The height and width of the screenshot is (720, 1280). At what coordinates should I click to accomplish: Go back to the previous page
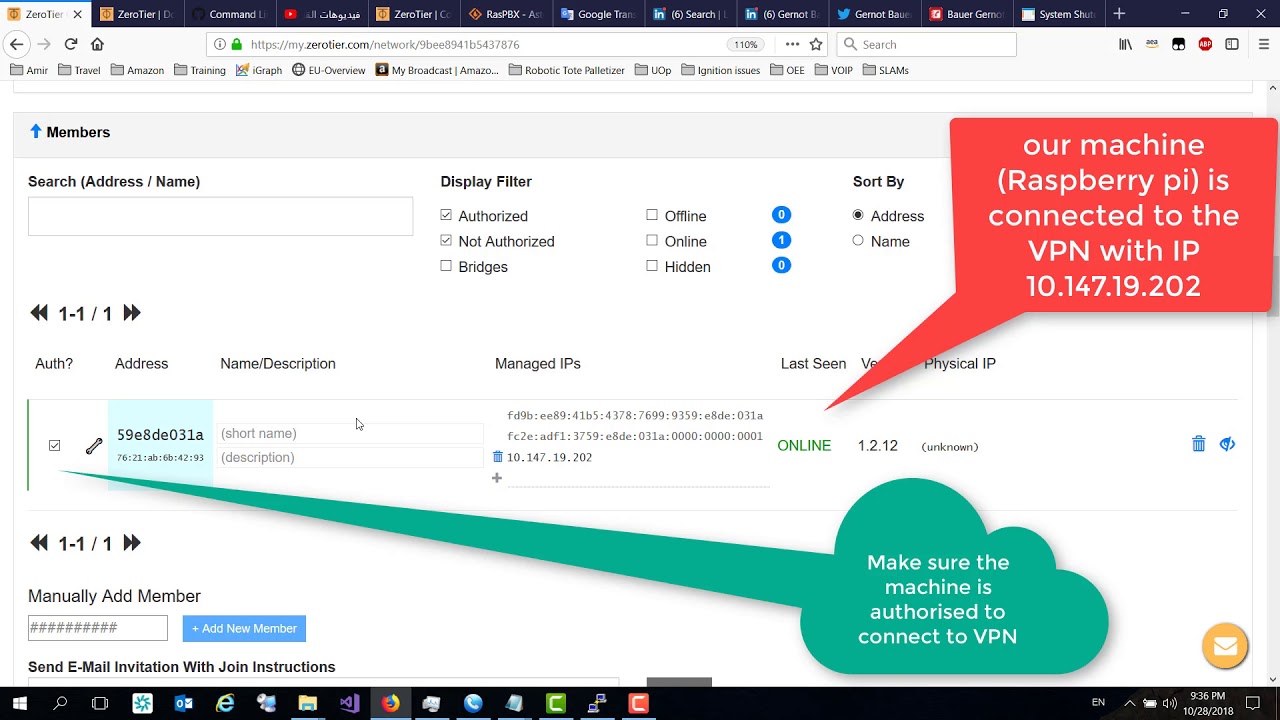tap(16, 44)
